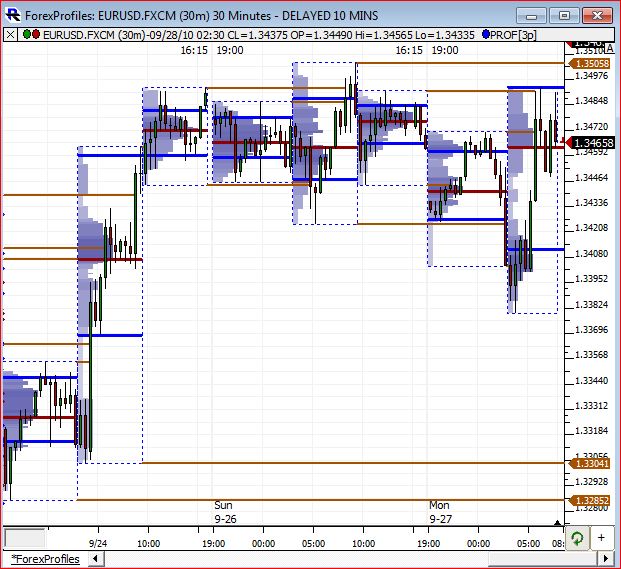This screenshot has width=621, height=569.
Task: Click the 1.32928 price axis label
Action: coord(591,481)
